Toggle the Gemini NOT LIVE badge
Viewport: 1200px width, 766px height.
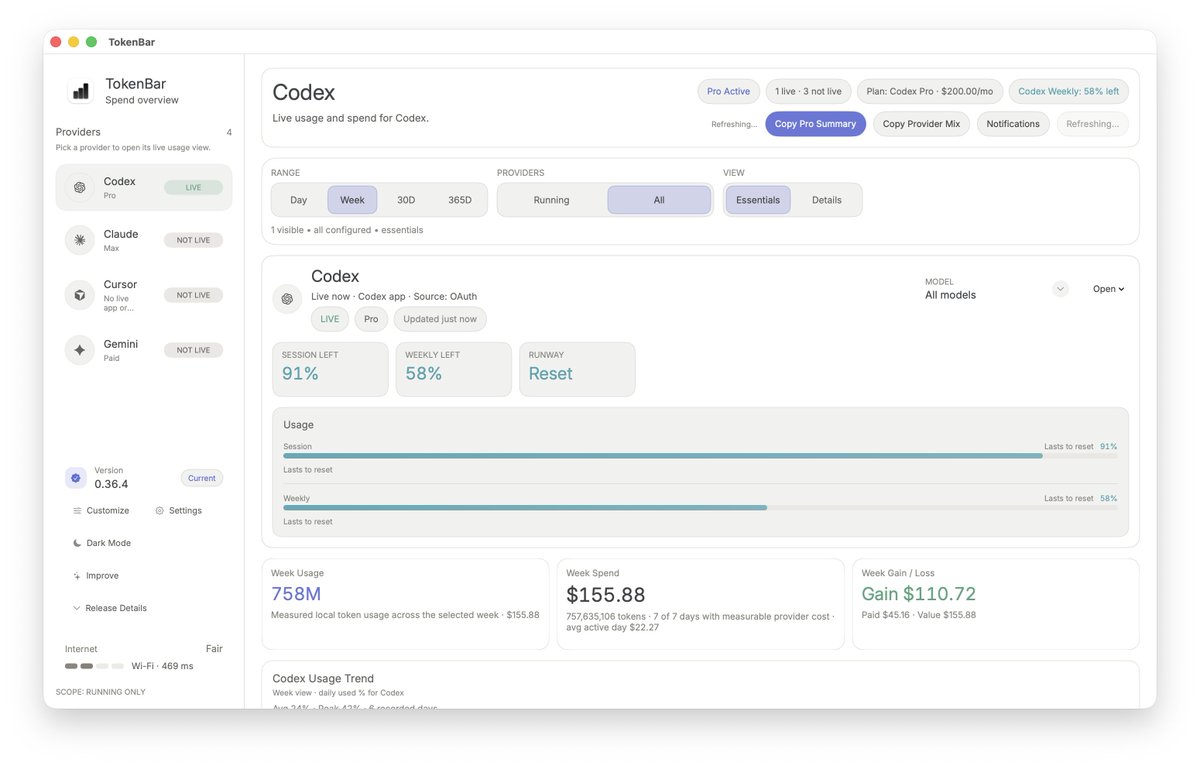coord(193,350)
